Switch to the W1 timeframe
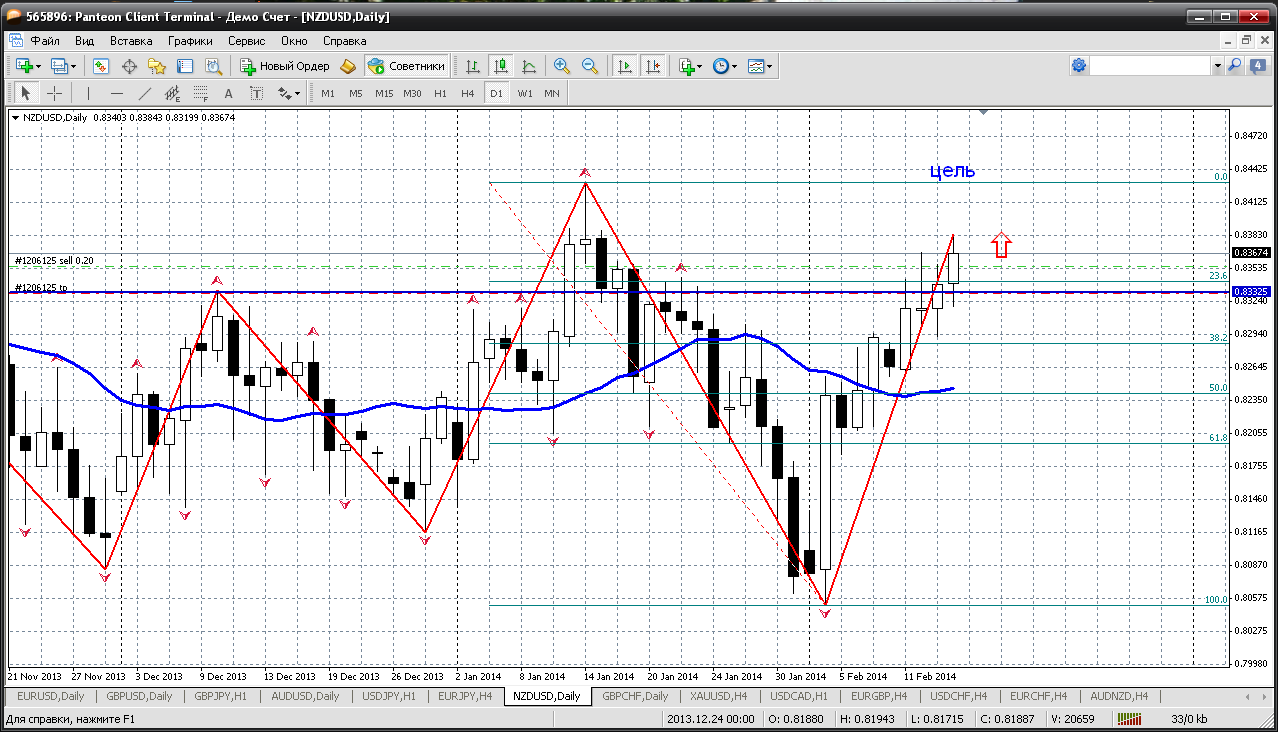 click(525, 93)
